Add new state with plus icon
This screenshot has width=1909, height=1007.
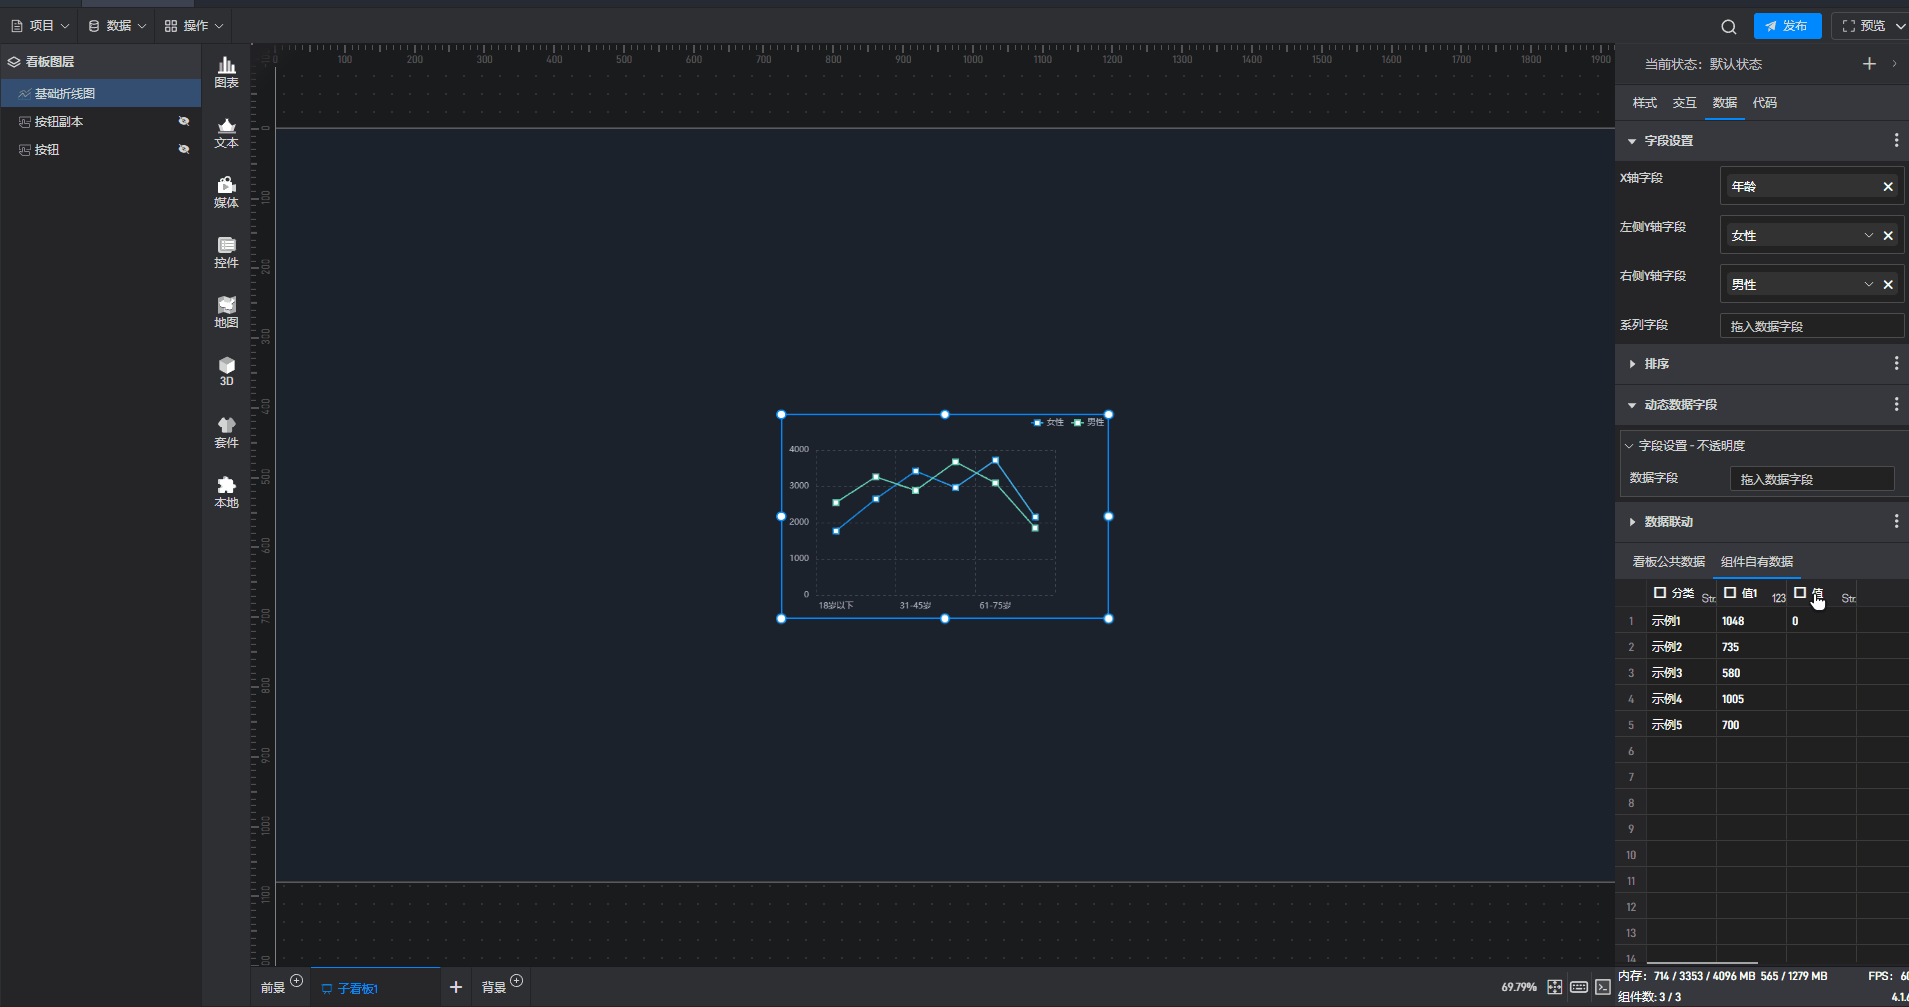tap(1868, 64)
